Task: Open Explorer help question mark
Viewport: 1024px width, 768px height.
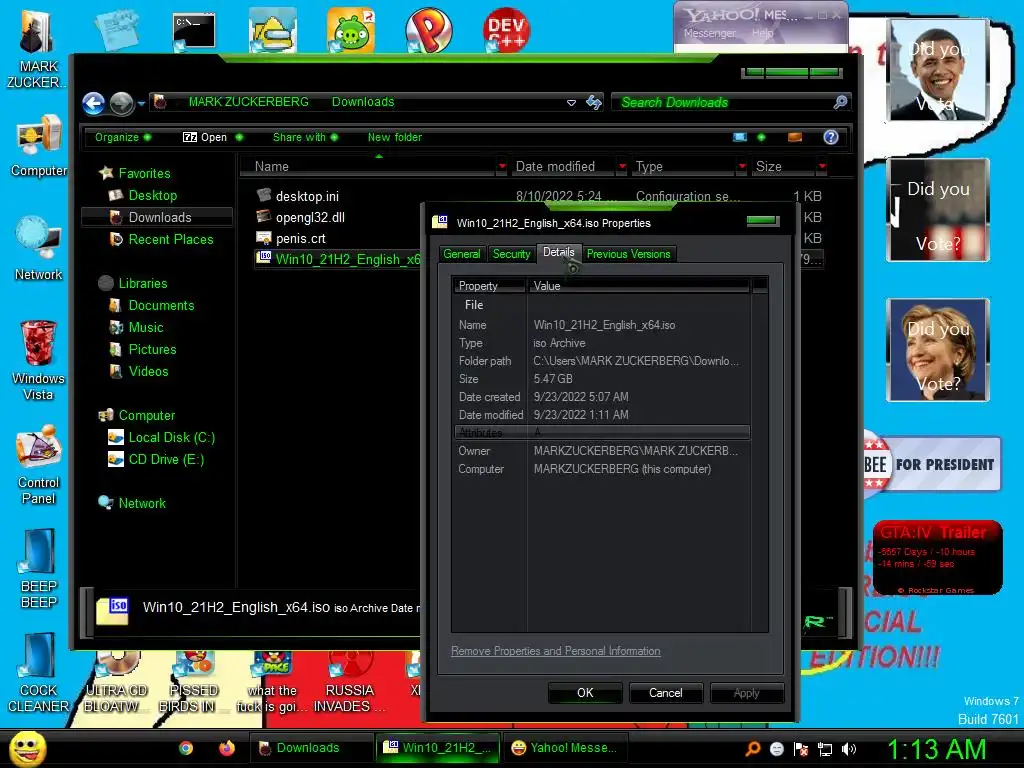Action: 831,137
